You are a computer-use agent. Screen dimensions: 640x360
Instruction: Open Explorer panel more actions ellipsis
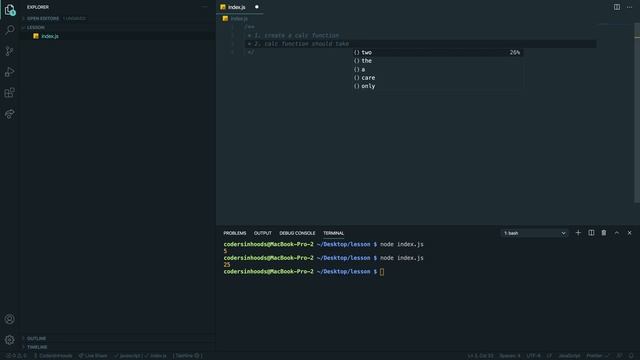pyautogui.click(x=205, y=7)
